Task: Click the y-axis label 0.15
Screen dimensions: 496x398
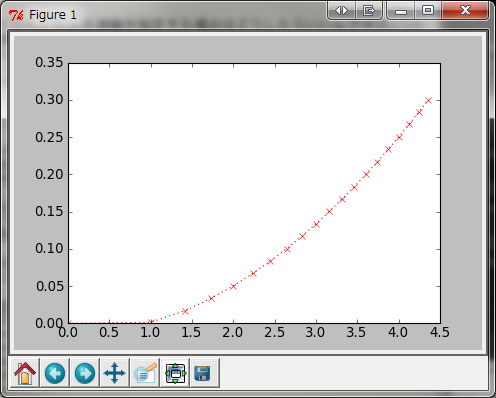Action: tap(49, 212)
